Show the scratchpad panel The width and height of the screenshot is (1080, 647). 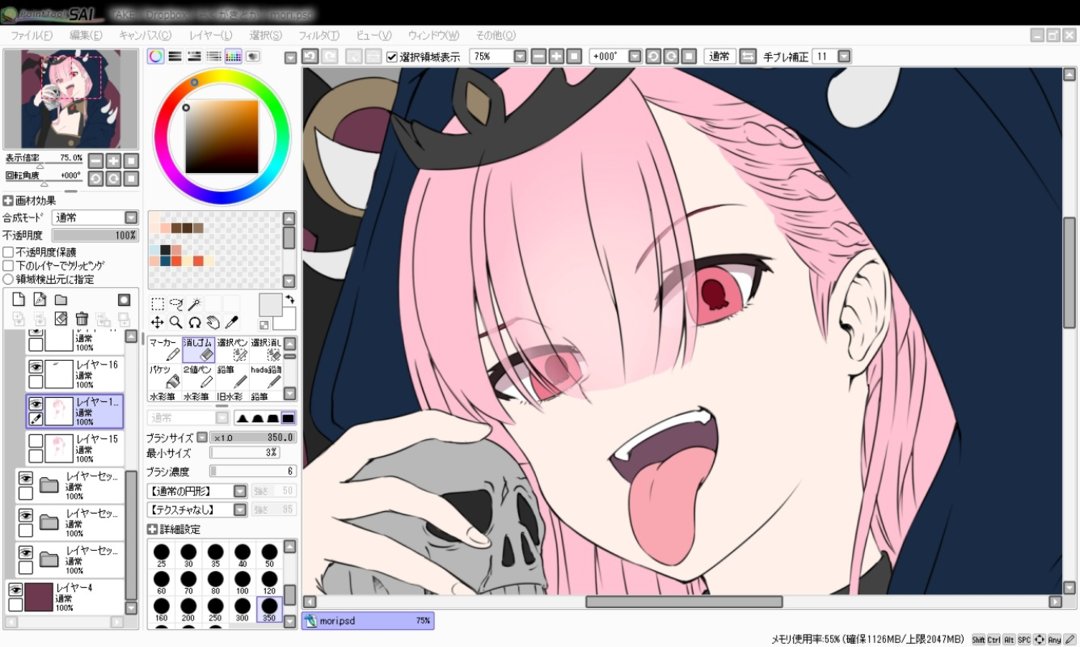pyautogui.click(x=253, y=57)
